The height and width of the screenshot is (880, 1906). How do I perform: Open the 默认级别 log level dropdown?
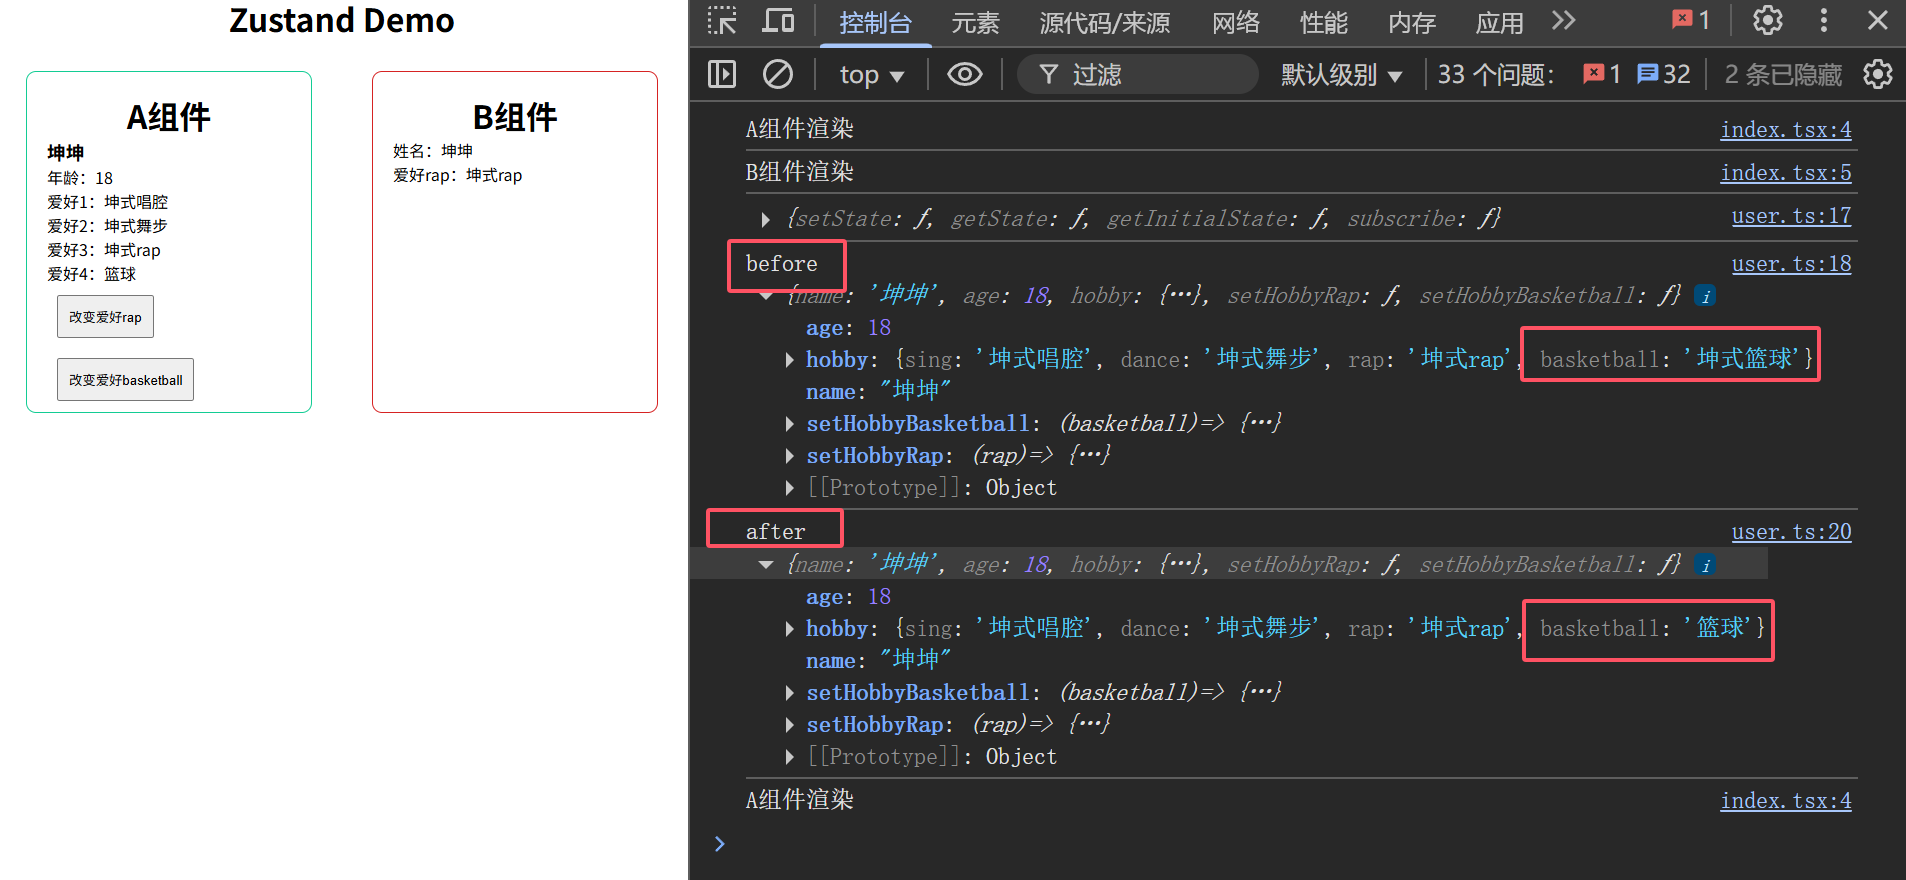tap(1341, 75)
